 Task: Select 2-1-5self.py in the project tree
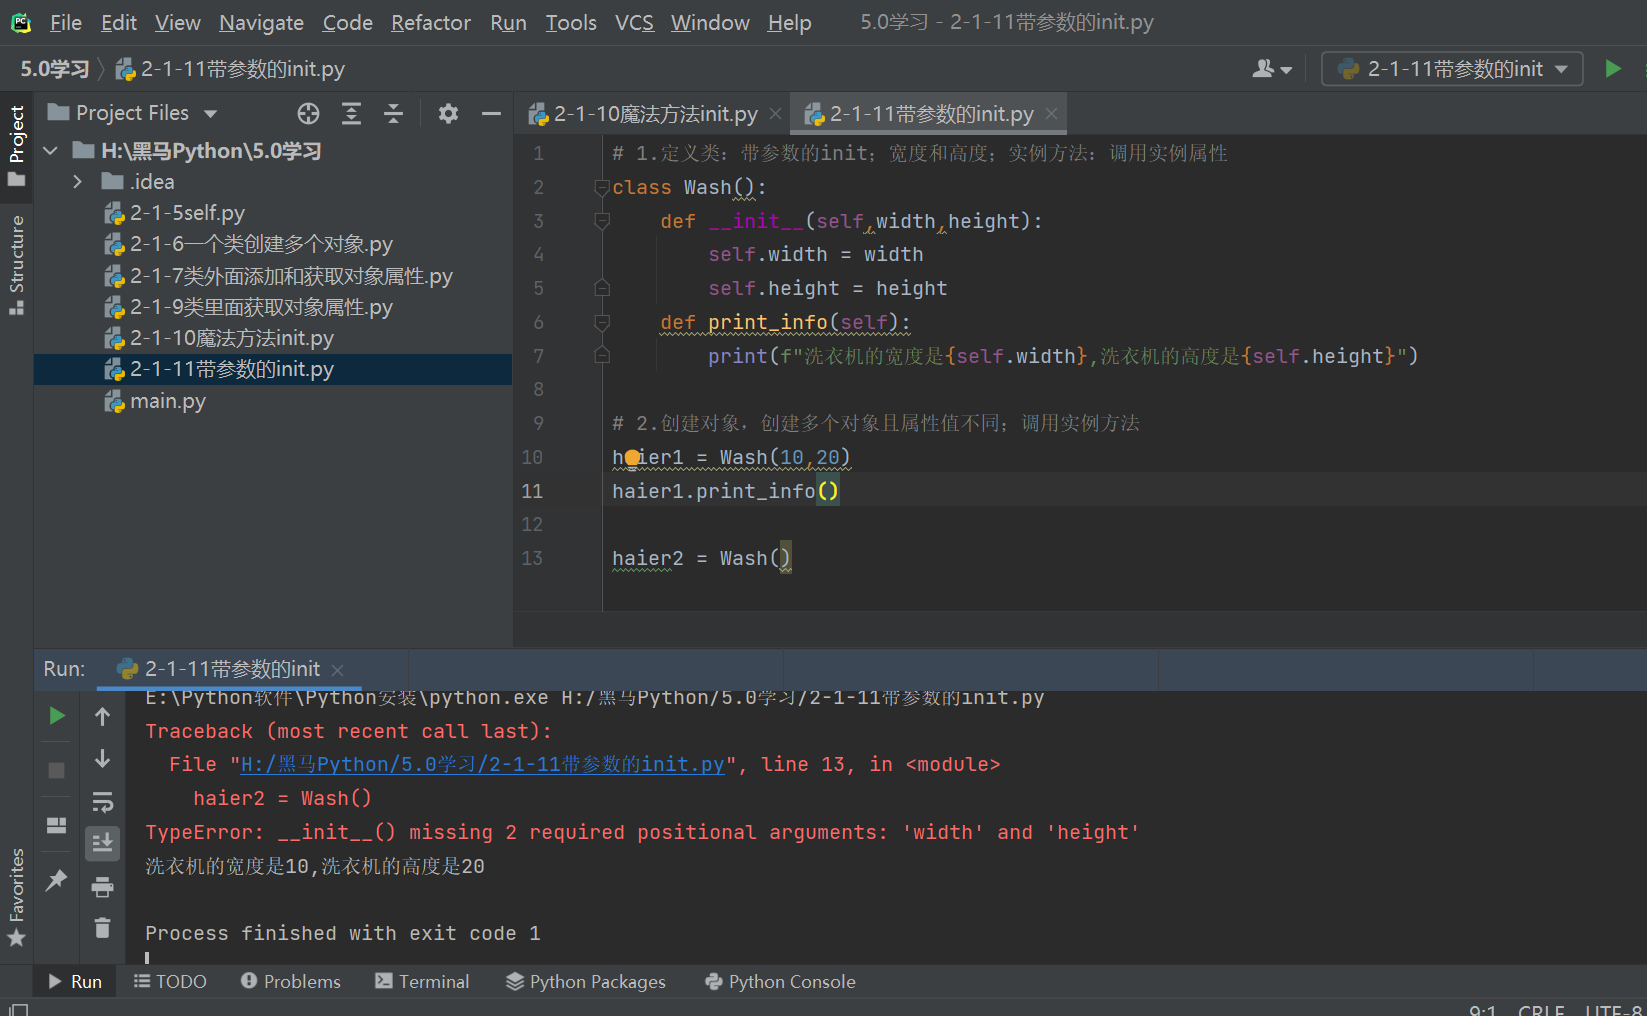[187, 213]
